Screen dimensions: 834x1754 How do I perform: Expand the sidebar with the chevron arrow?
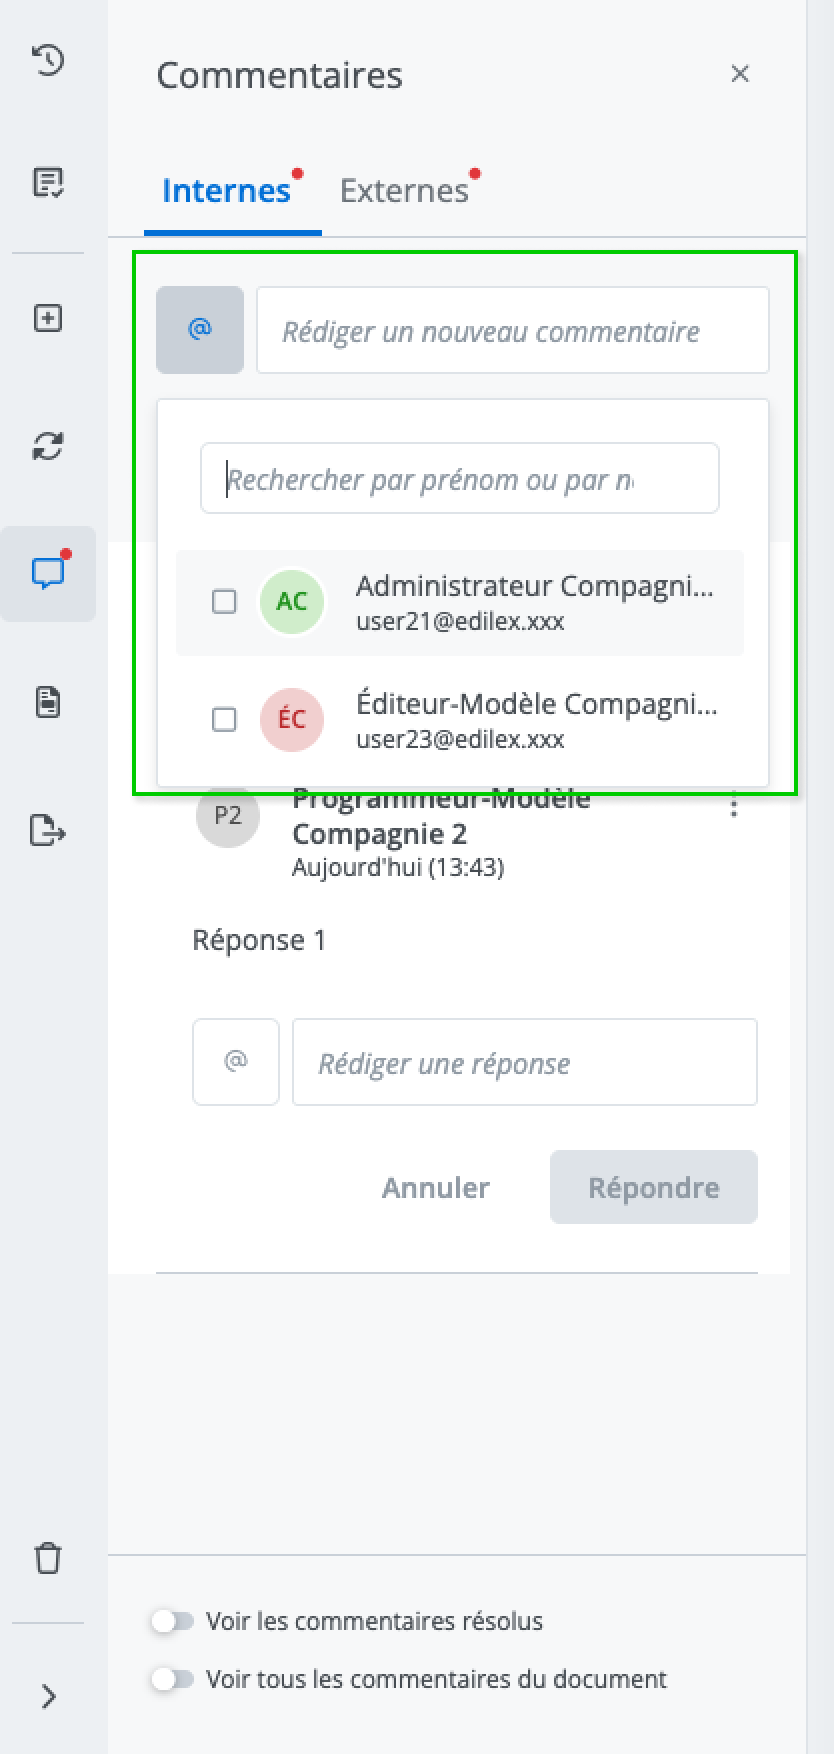[x=48, y=1696]
